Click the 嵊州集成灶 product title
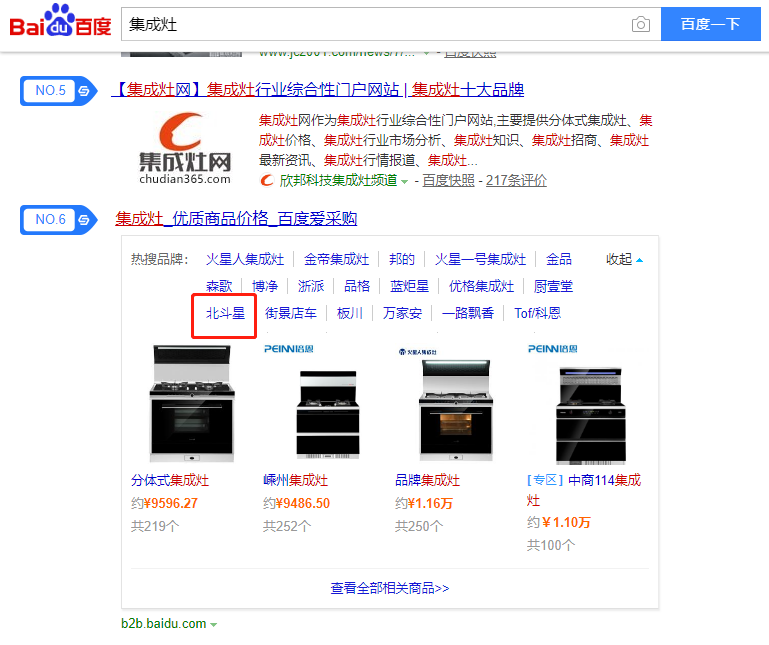 coord(295,480)
